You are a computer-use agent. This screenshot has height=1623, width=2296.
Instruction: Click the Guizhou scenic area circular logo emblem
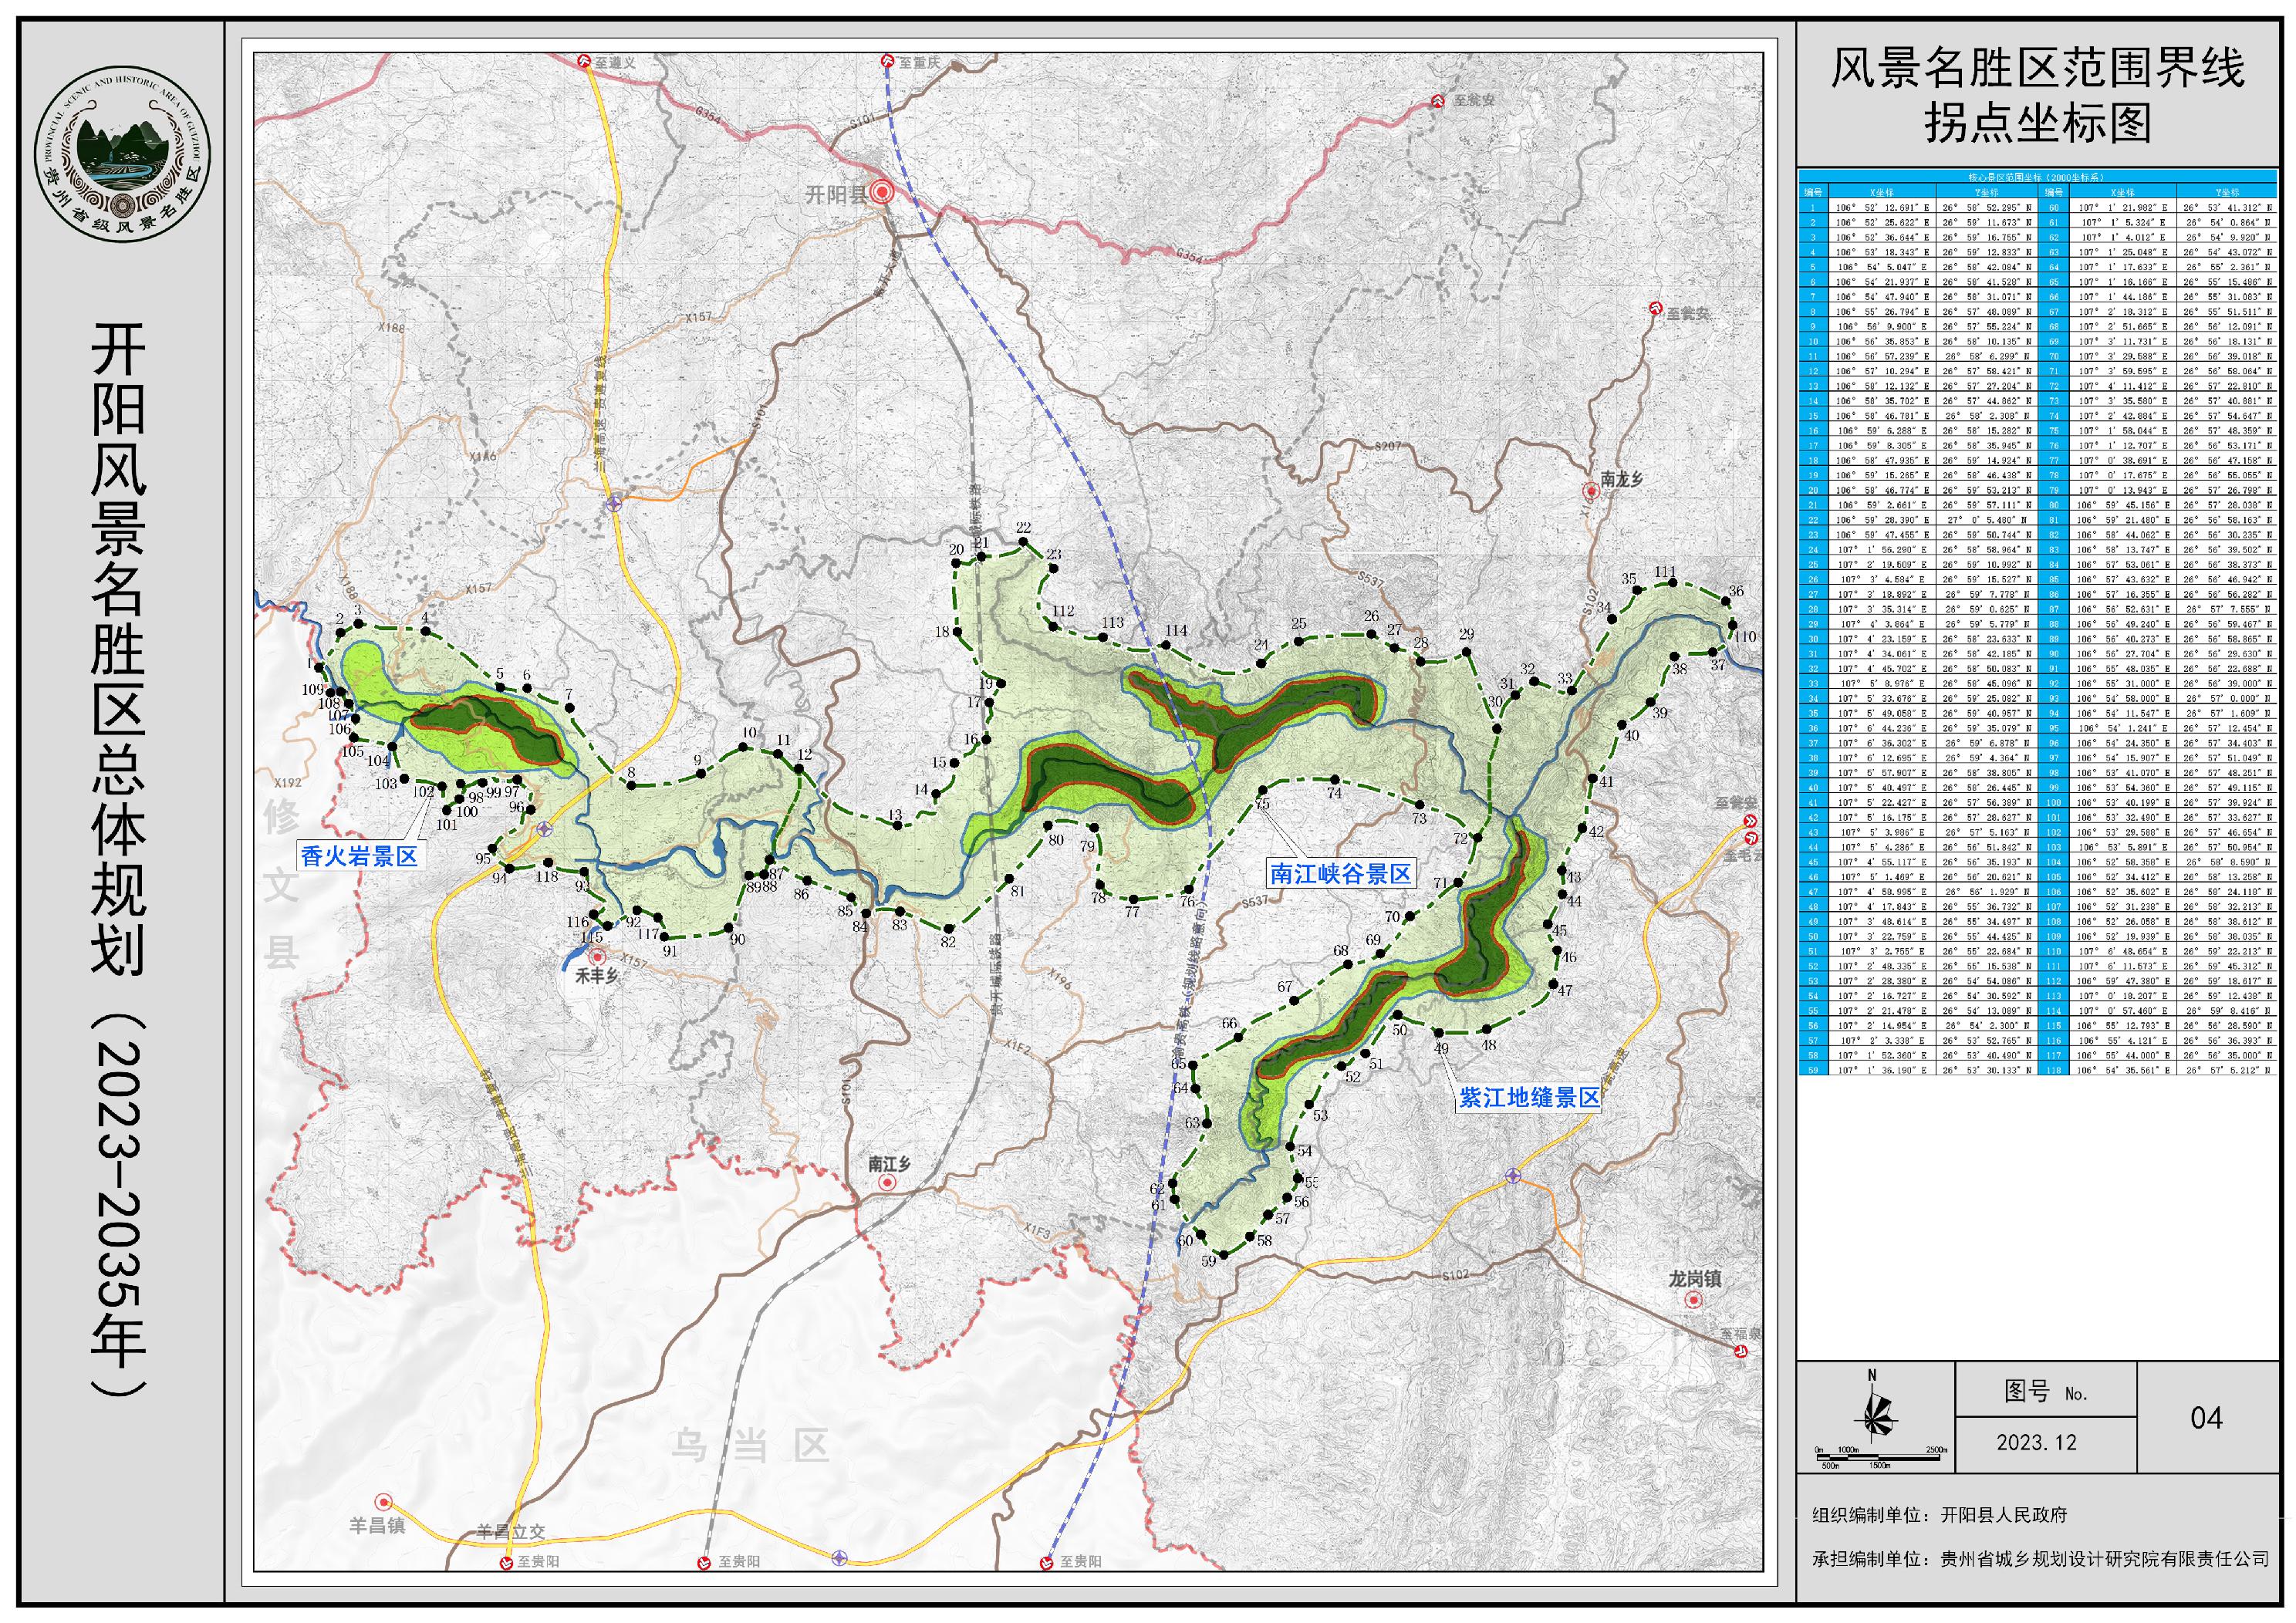pyautogui.click(x=122, y=155)
